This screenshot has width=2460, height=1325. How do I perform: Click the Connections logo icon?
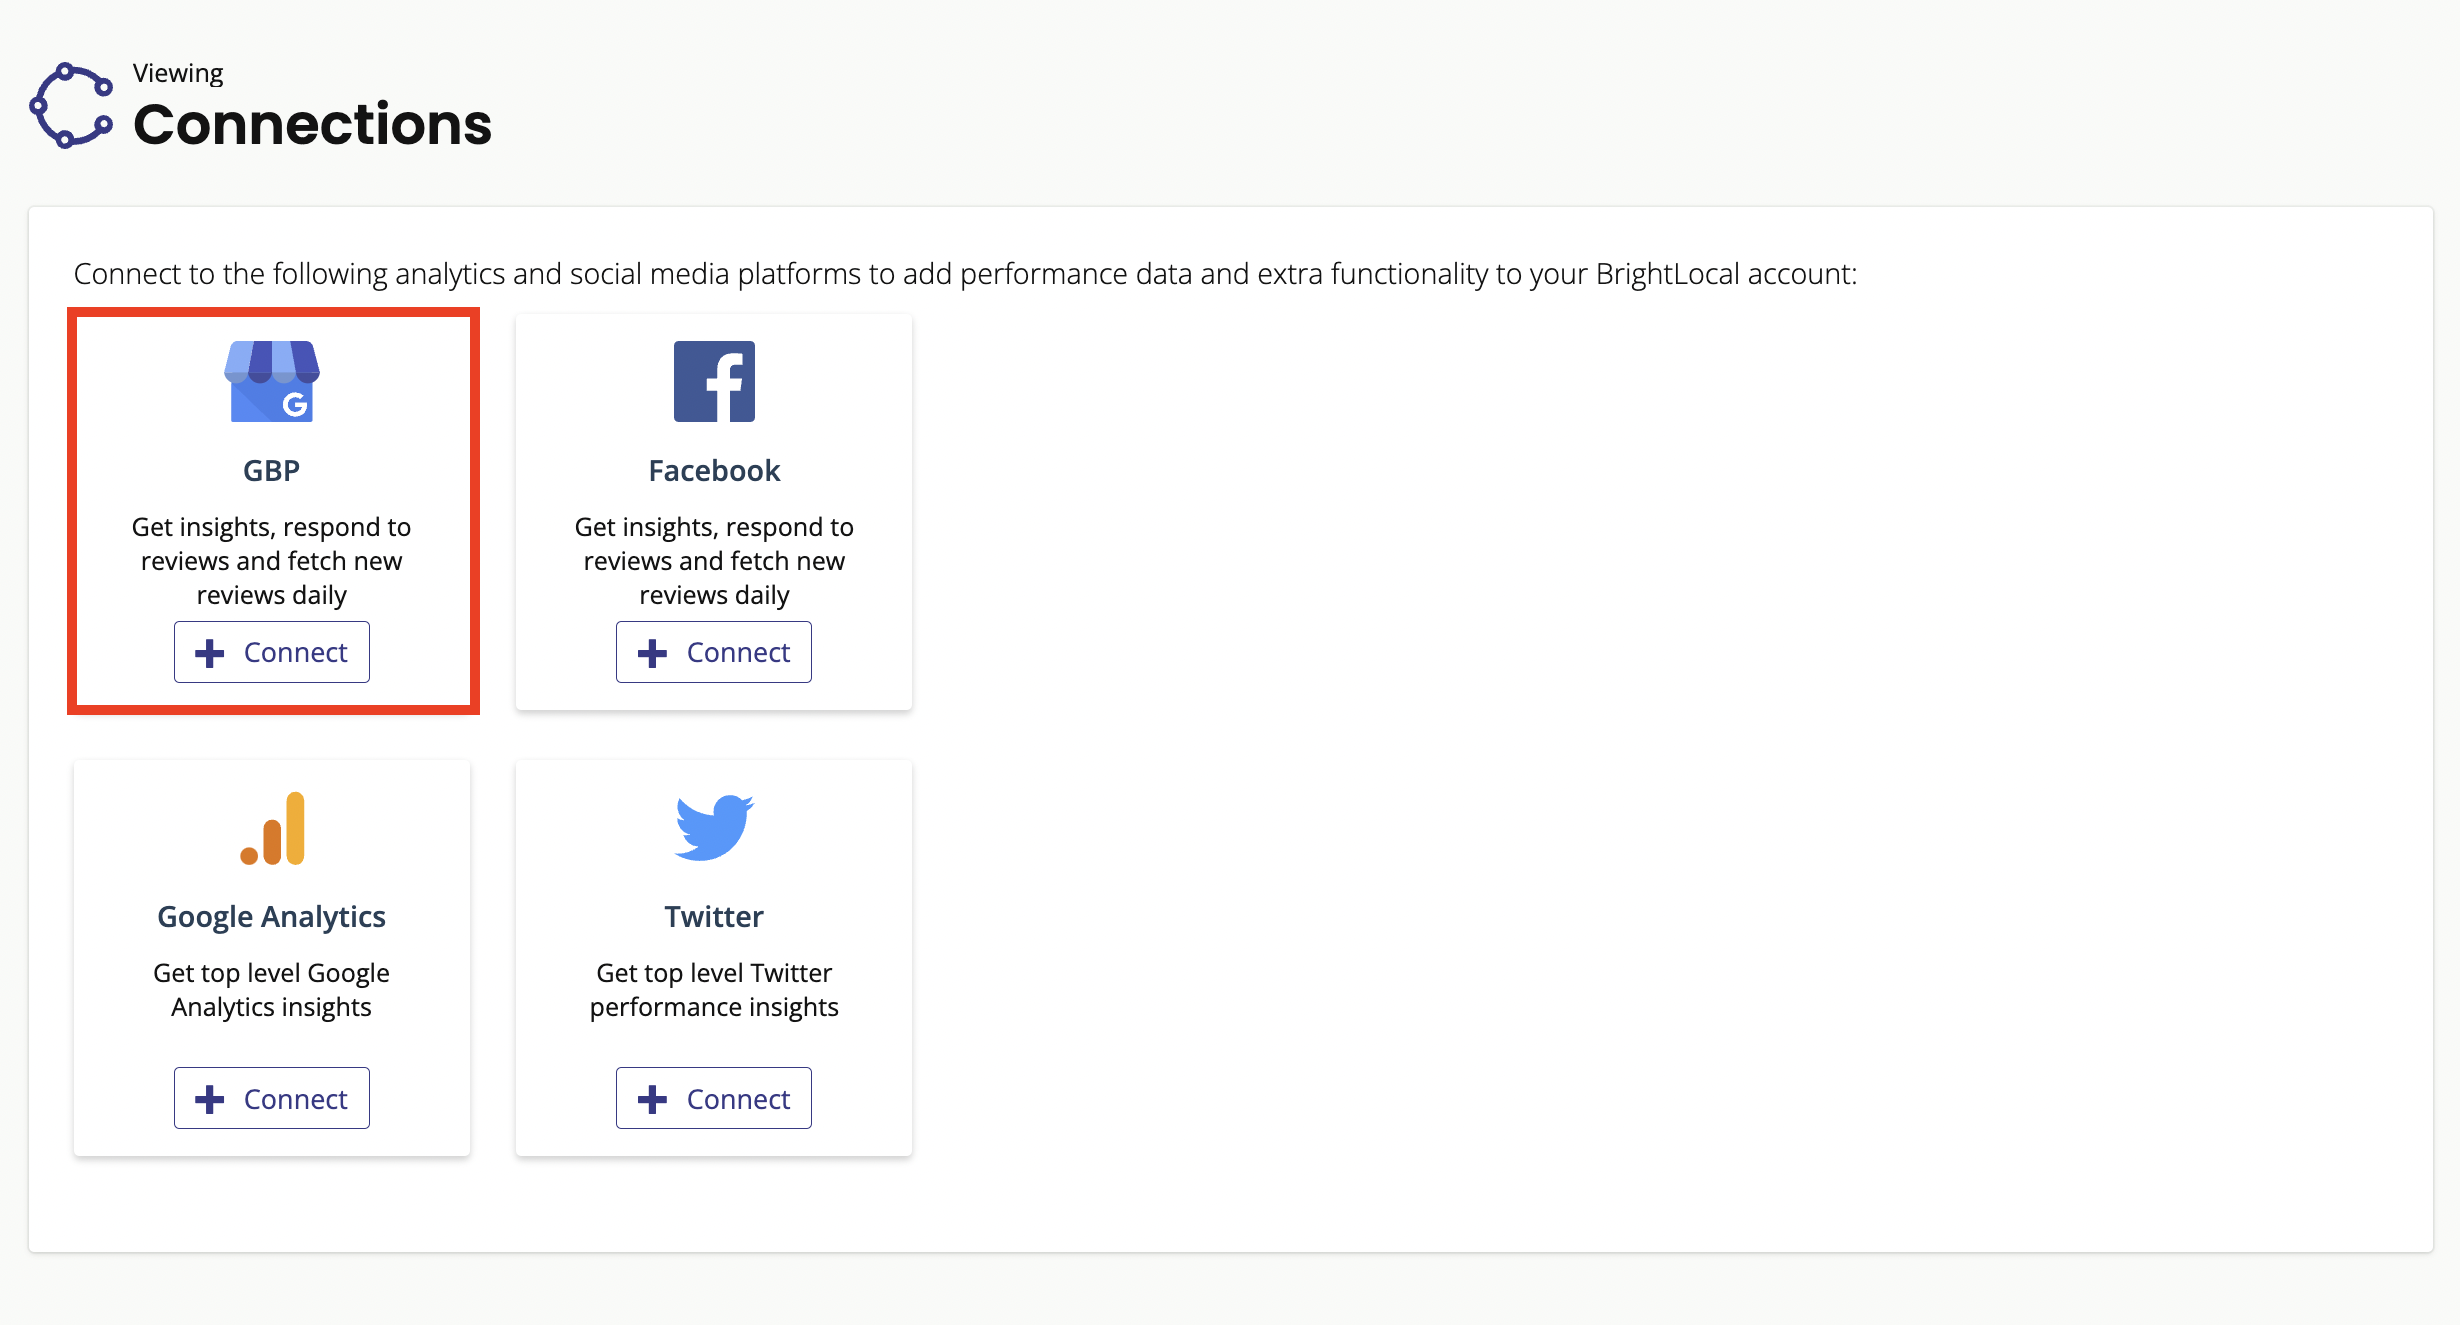[x=71, y=106]
